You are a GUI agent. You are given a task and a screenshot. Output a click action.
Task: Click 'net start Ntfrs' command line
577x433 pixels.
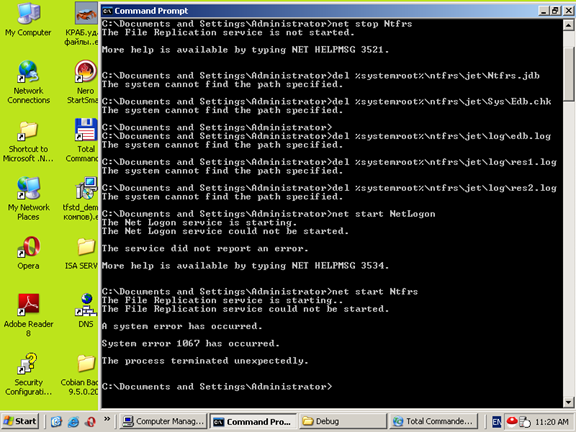[260, 291]
